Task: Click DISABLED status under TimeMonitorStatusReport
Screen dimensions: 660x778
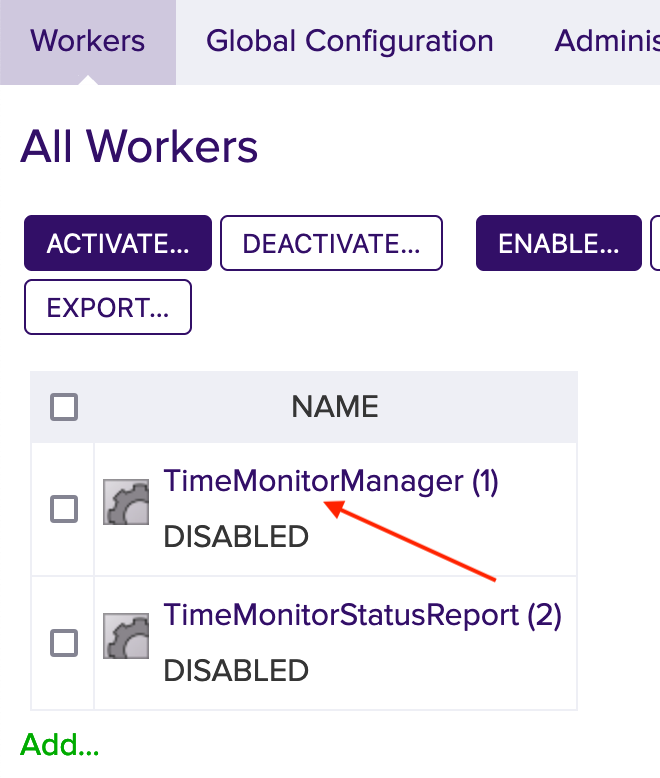Action: click(236, 670)
